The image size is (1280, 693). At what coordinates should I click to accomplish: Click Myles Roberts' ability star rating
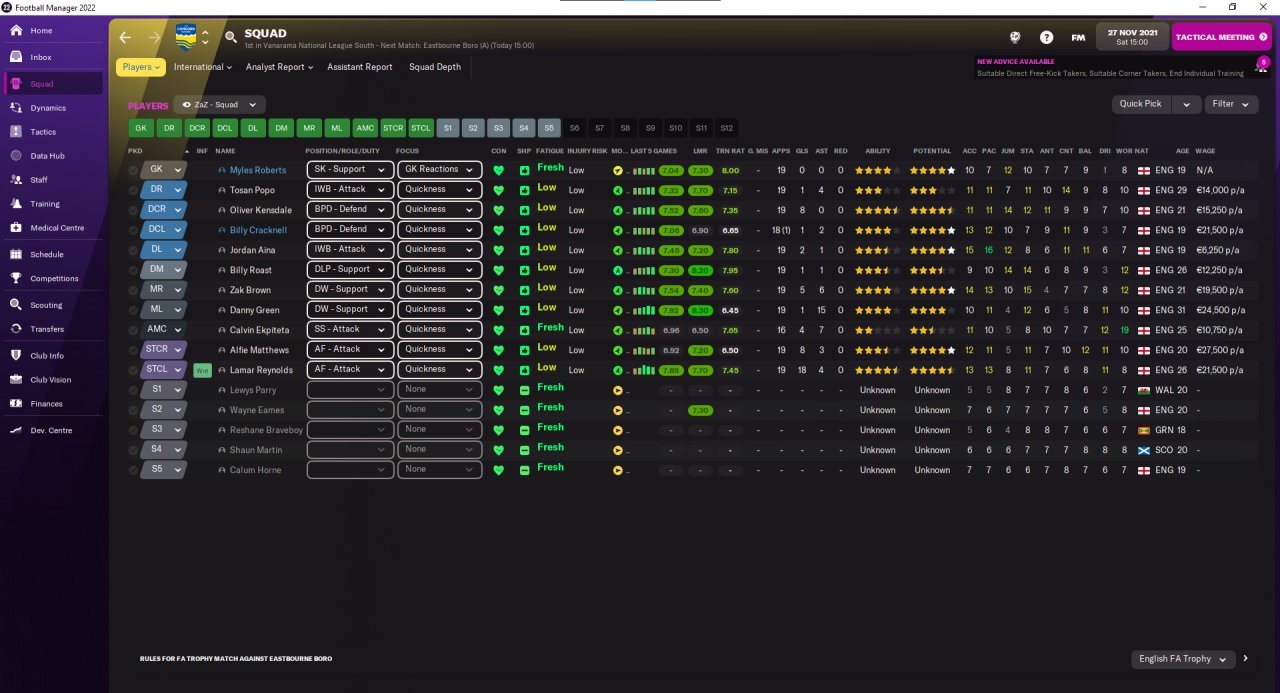click(x=877, y=170)
